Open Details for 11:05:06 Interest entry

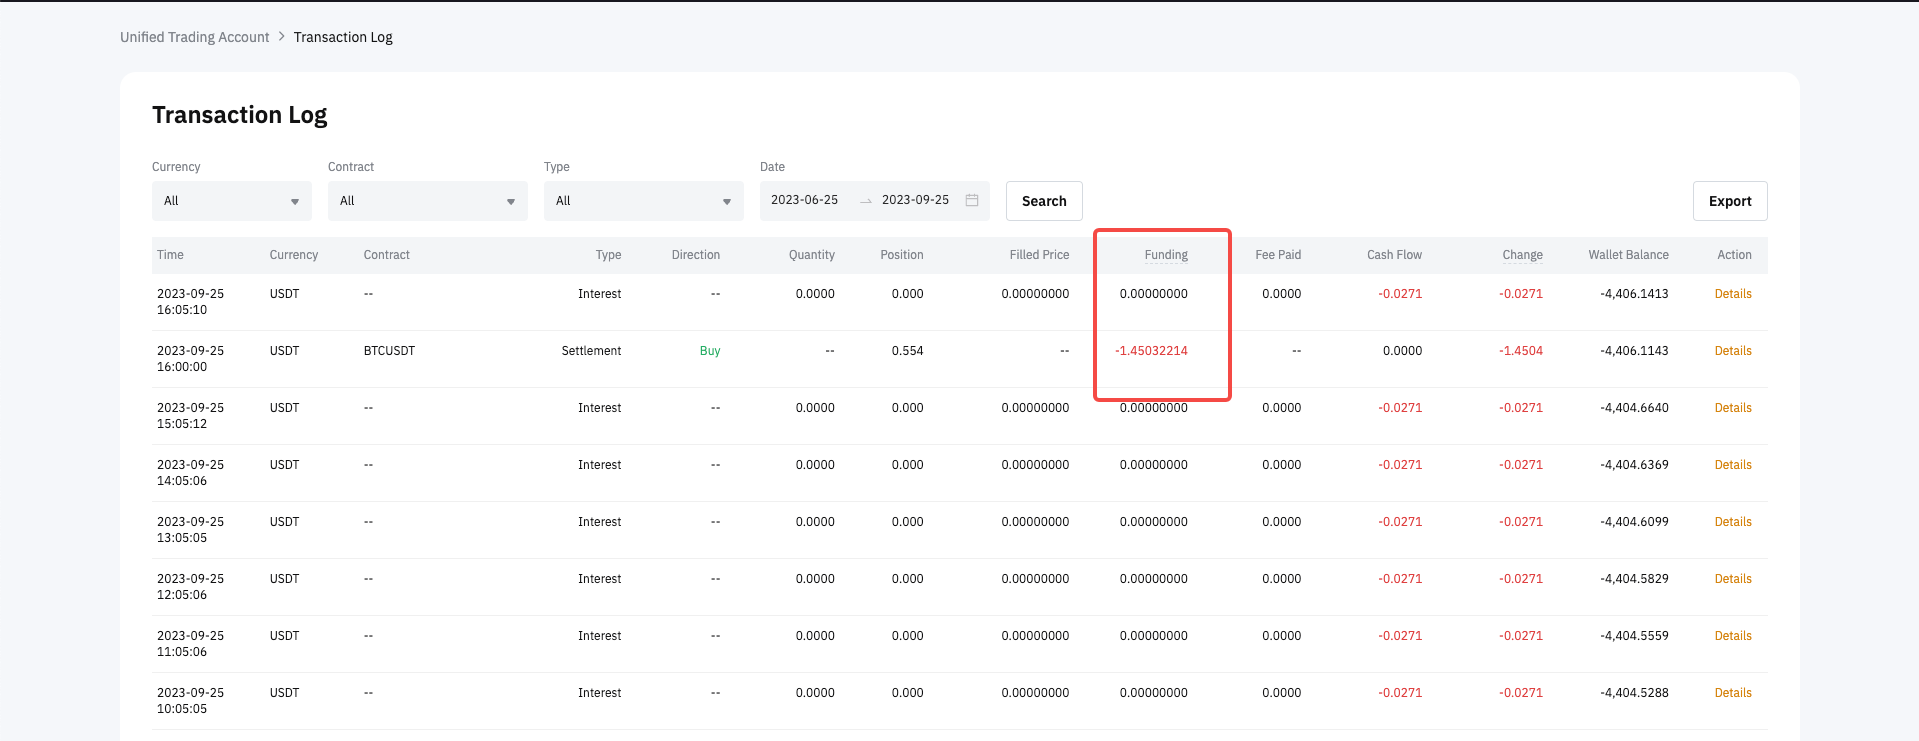(1732, 636)
